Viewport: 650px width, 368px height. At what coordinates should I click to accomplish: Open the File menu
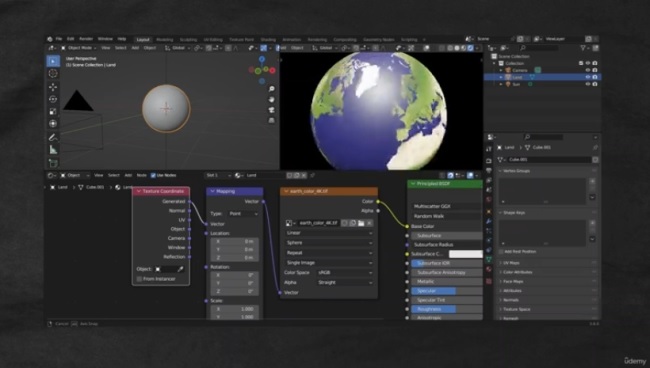[59, 39]
